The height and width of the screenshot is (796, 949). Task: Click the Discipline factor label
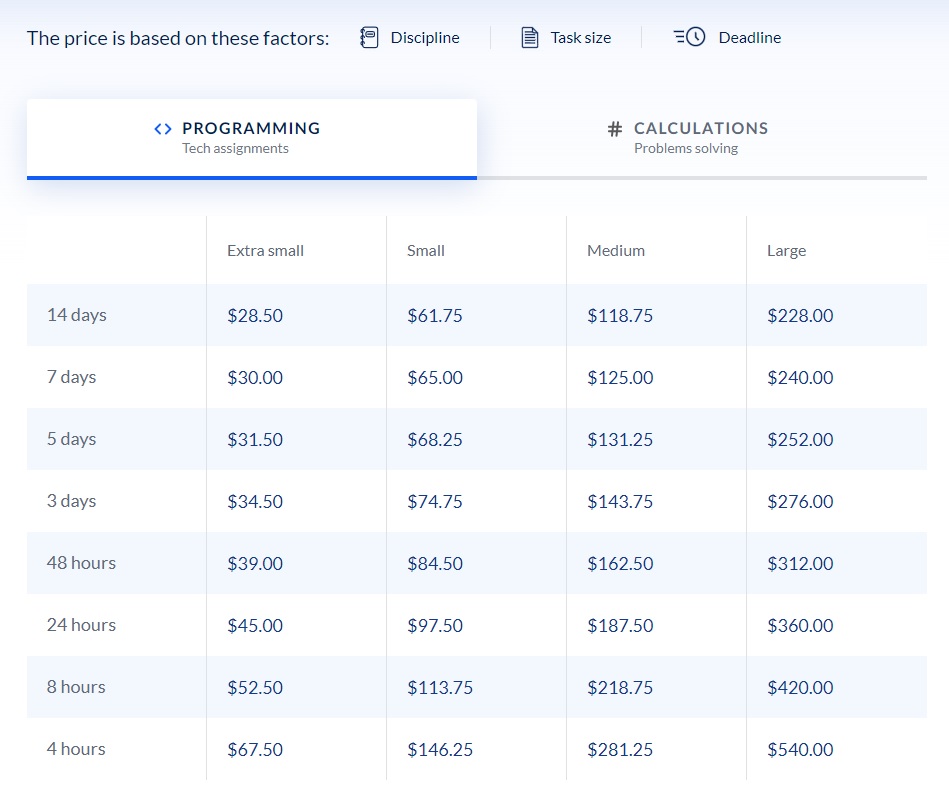425,38
